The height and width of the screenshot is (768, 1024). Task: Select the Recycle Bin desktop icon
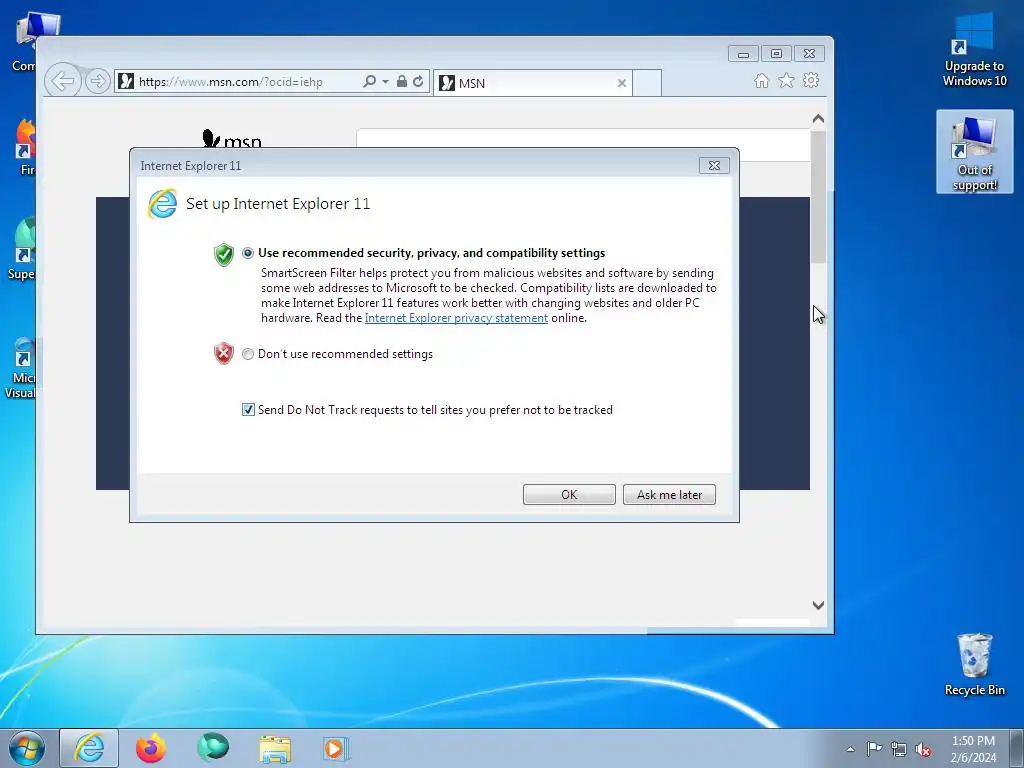tap(974, 665)
